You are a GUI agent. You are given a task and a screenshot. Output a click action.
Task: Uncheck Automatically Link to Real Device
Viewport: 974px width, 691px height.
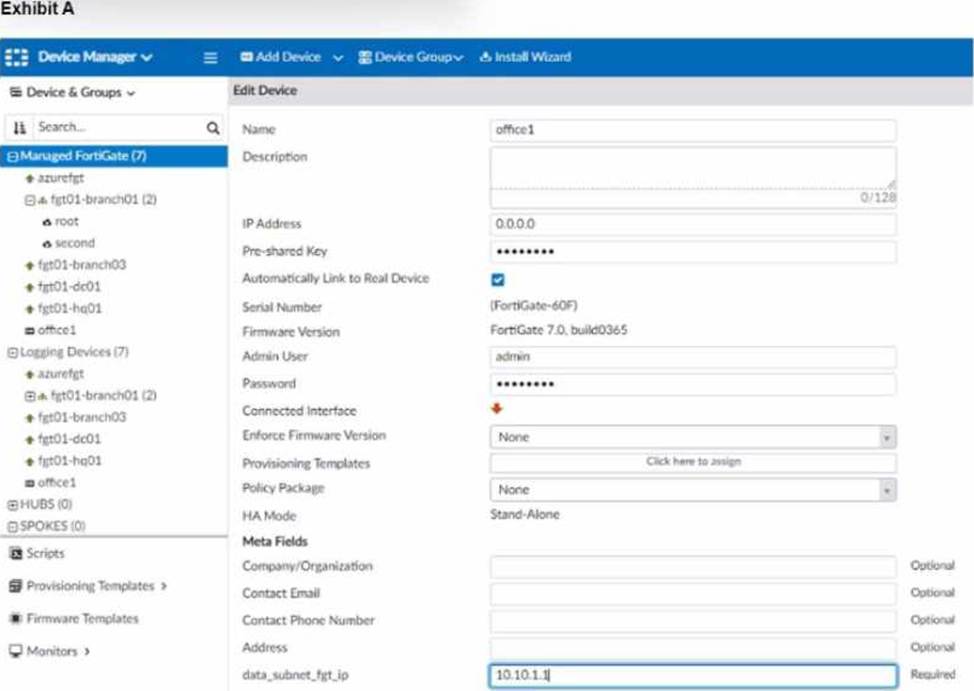pyautogui.click(x=498, y=280)
